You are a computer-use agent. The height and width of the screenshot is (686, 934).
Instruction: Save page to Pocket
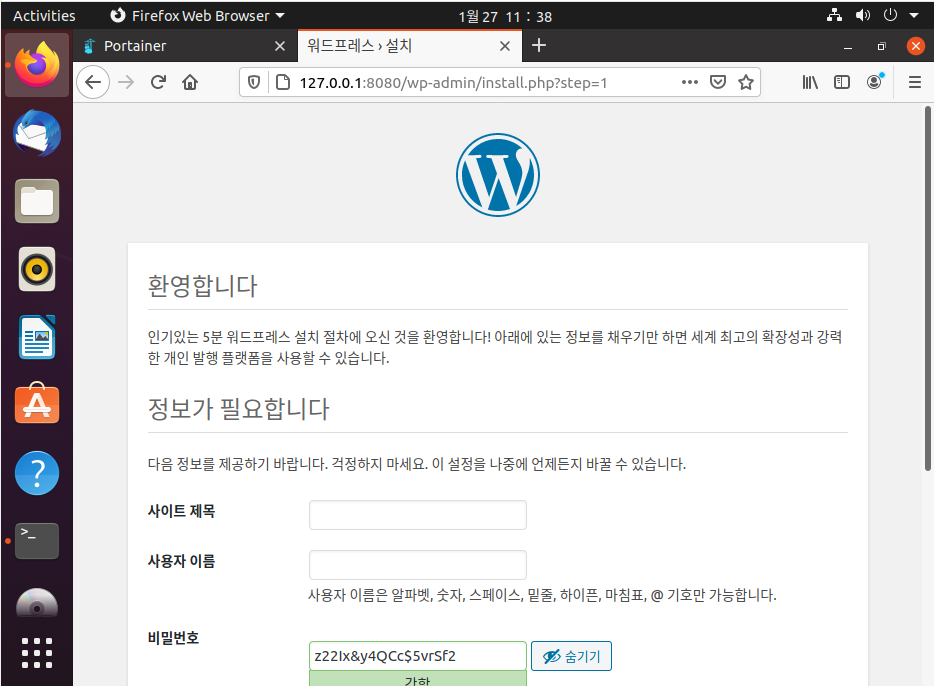click(x=718, y=82)
